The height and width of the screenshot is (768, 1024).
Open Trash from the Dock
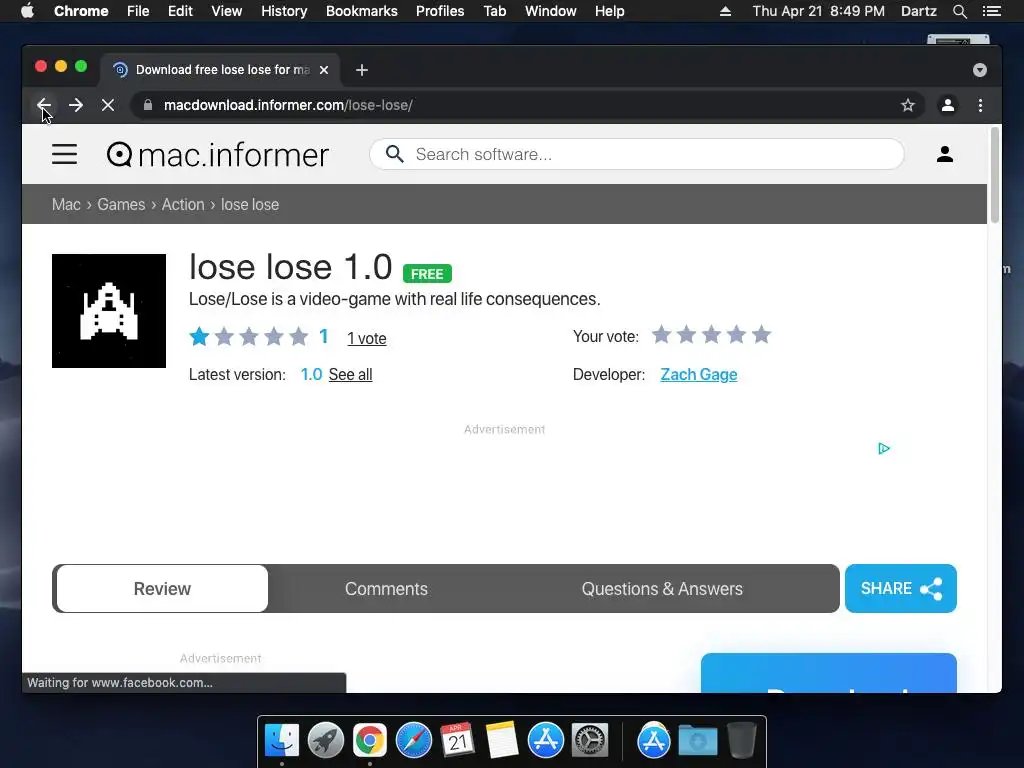tap(742, 740)
